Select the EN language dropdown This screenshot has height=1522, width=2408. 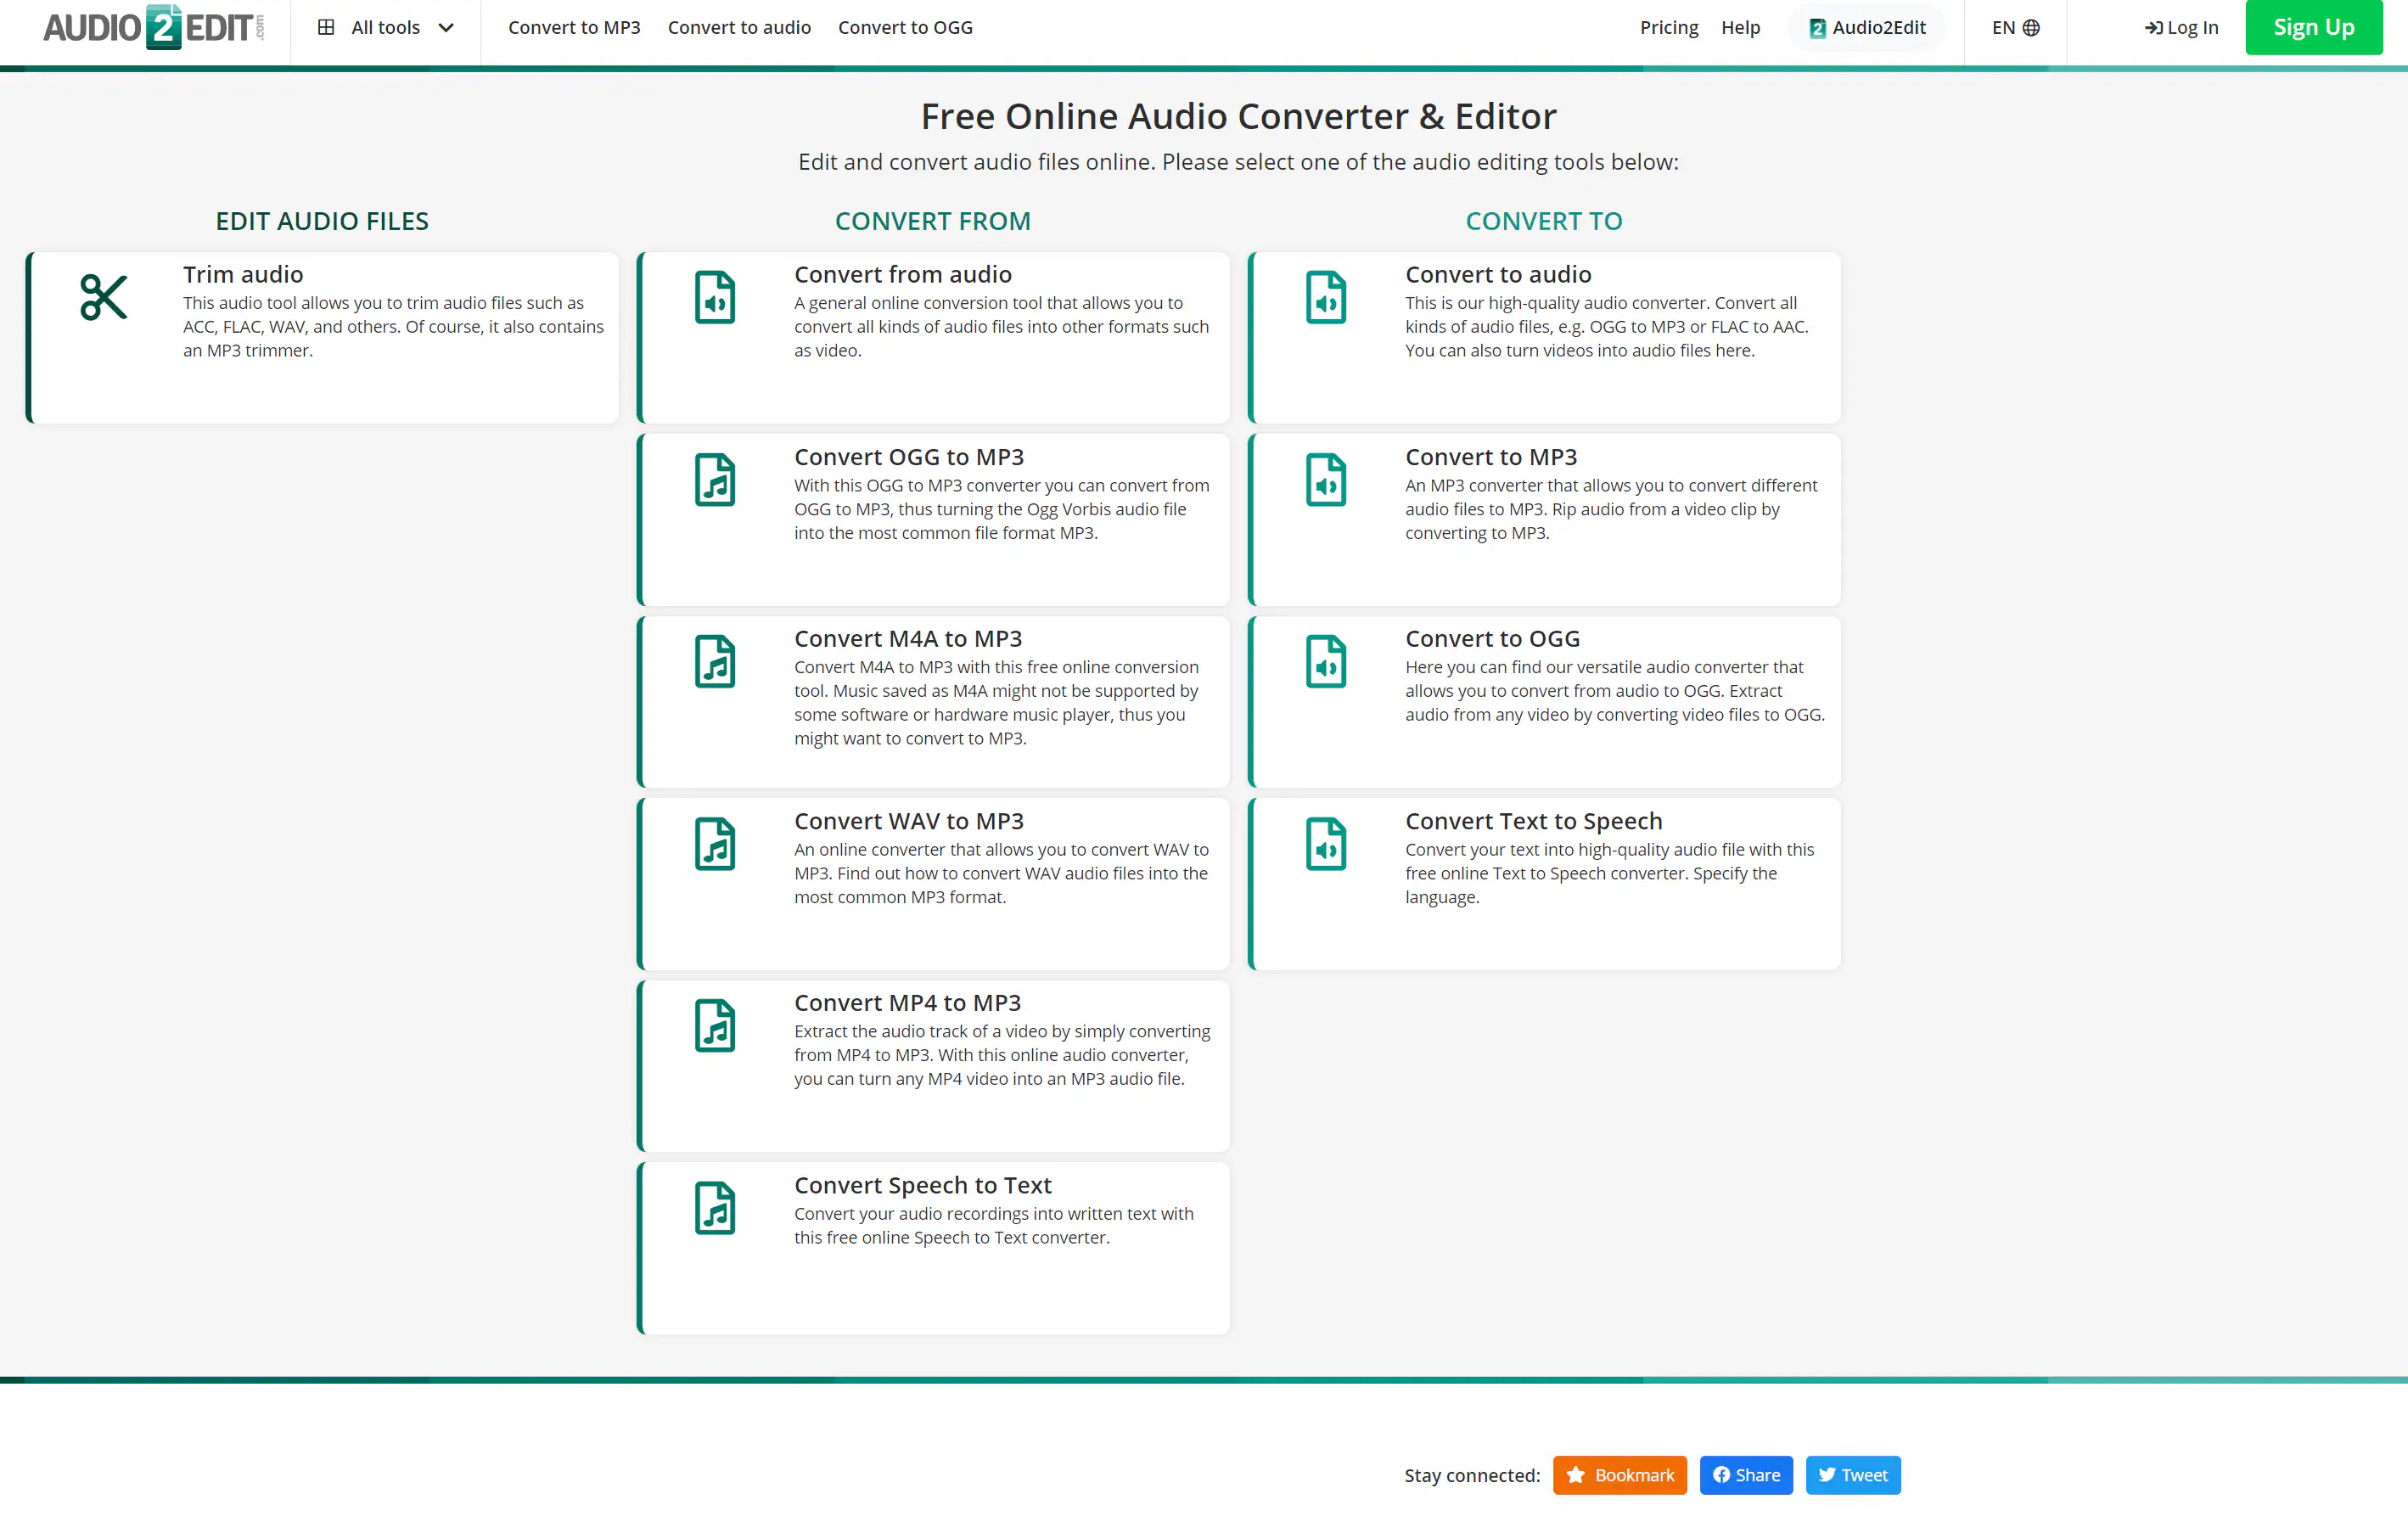[x=2019, y=26]
